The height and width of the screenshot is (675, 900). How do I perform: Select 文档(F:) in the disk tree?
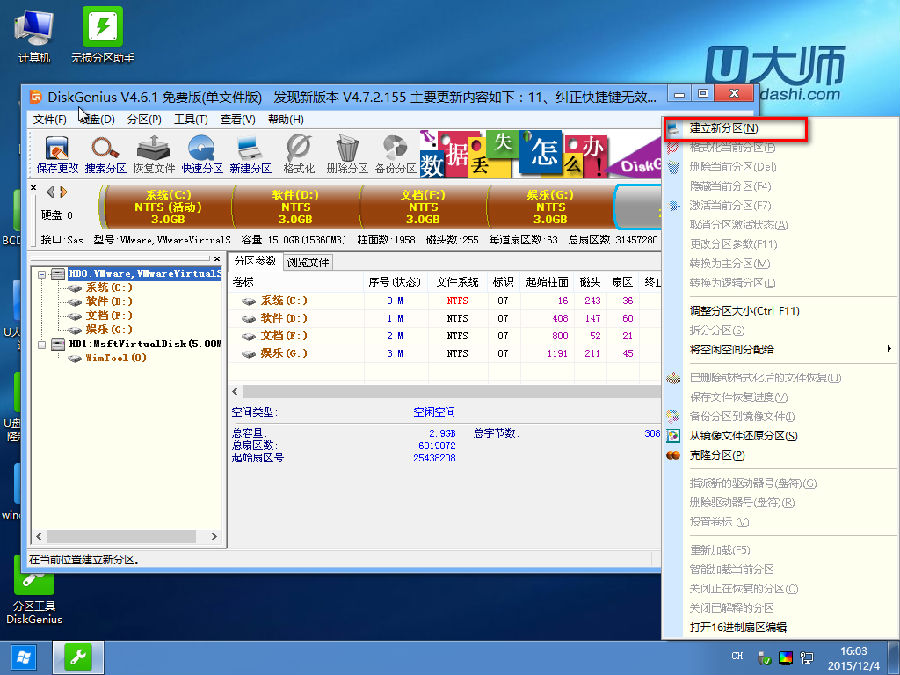tap(109, 315)
